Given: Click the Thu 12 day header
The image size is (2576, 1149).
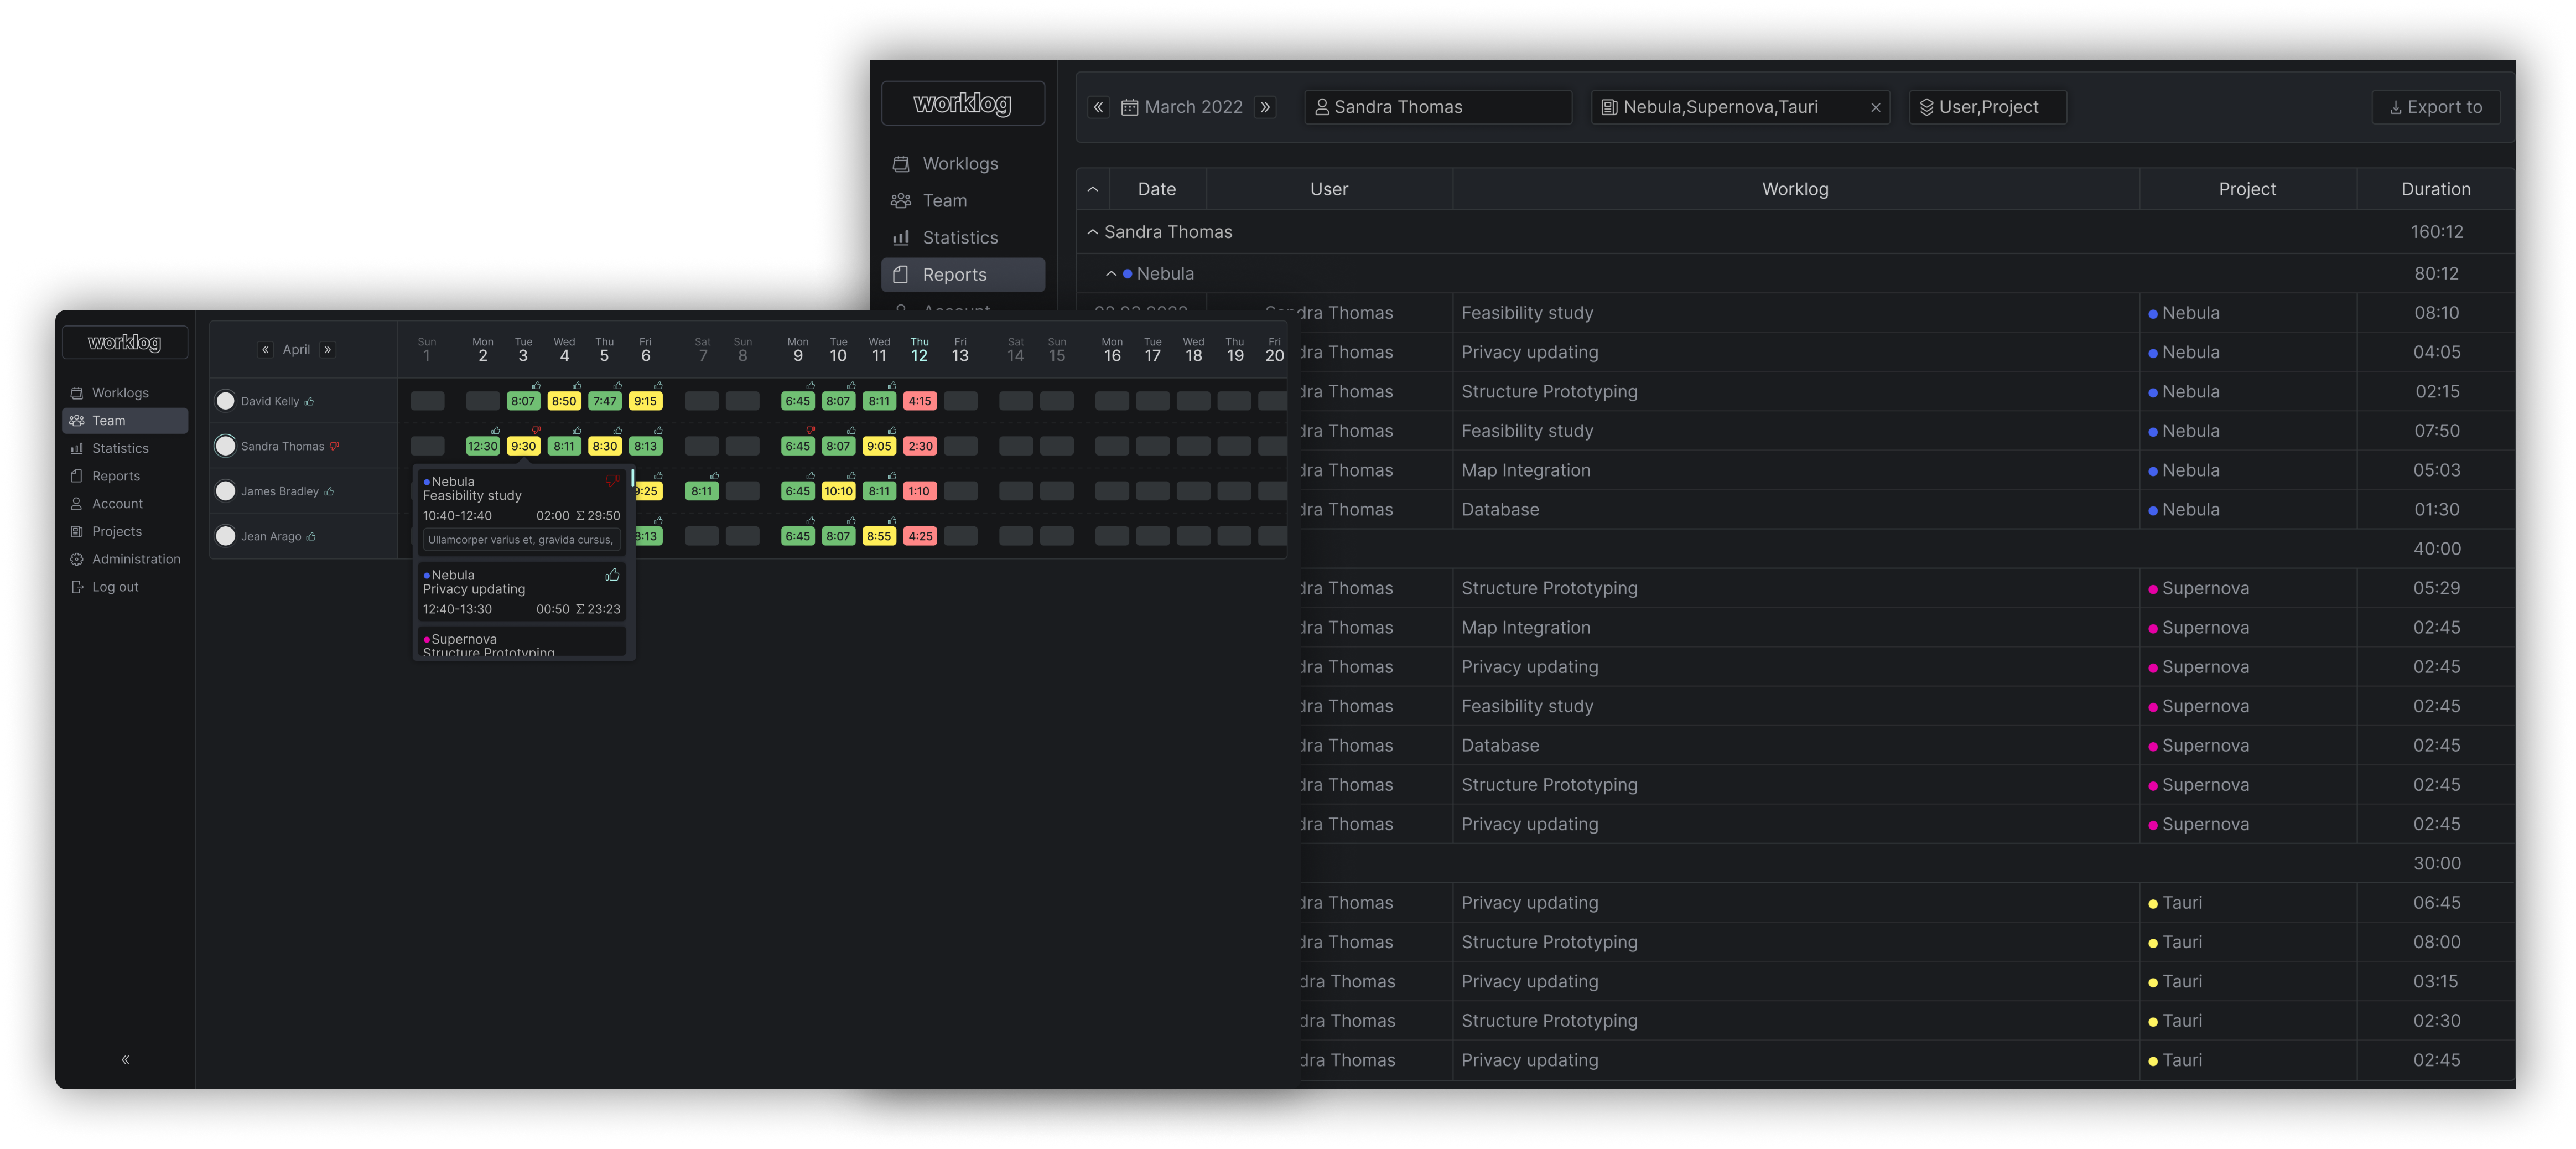Looking at the screenshot, I should [919, 350].
